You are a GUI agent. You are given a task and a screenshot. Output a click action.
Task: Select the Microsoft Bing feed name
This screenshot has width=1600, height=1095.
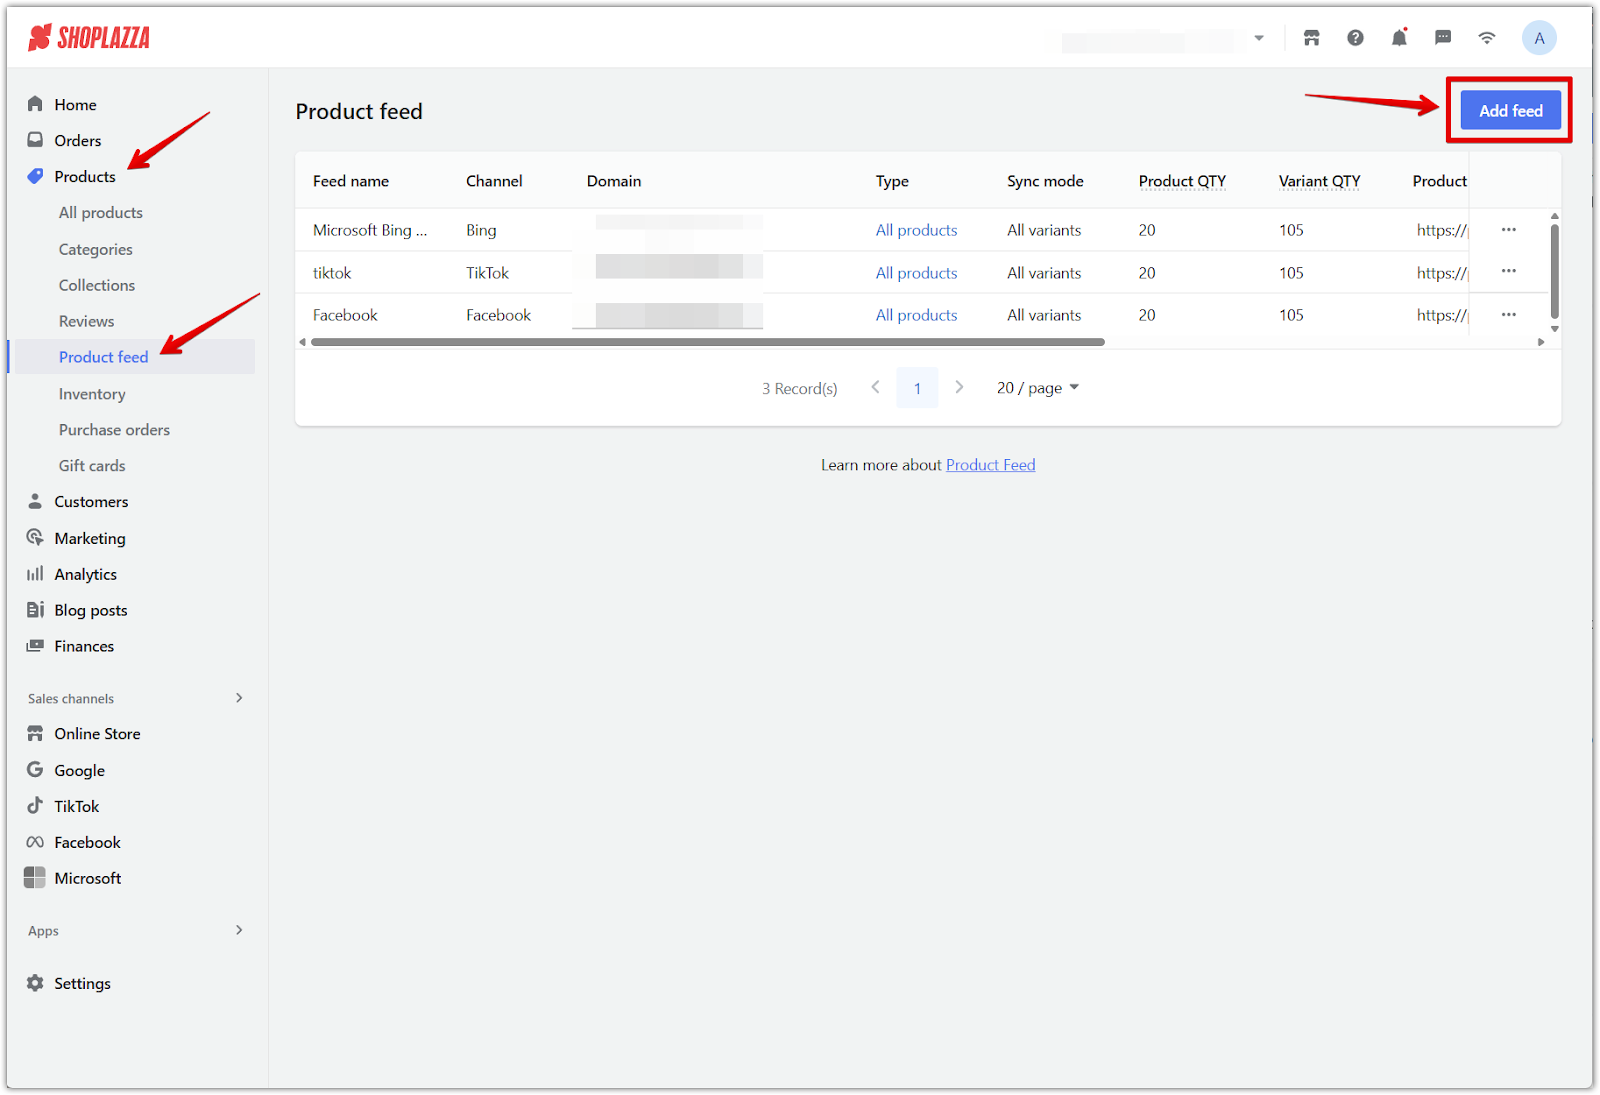(x=370, y=230)
